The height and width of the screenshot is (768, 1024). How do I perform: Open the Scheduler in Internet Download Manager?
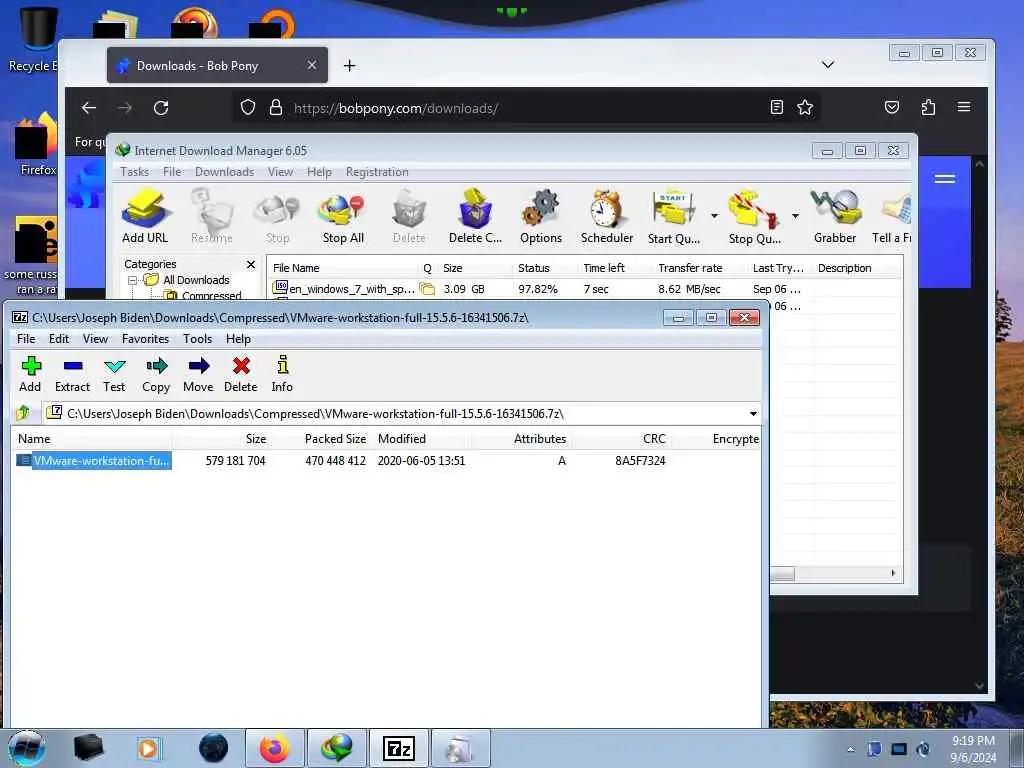coord(607,217)
